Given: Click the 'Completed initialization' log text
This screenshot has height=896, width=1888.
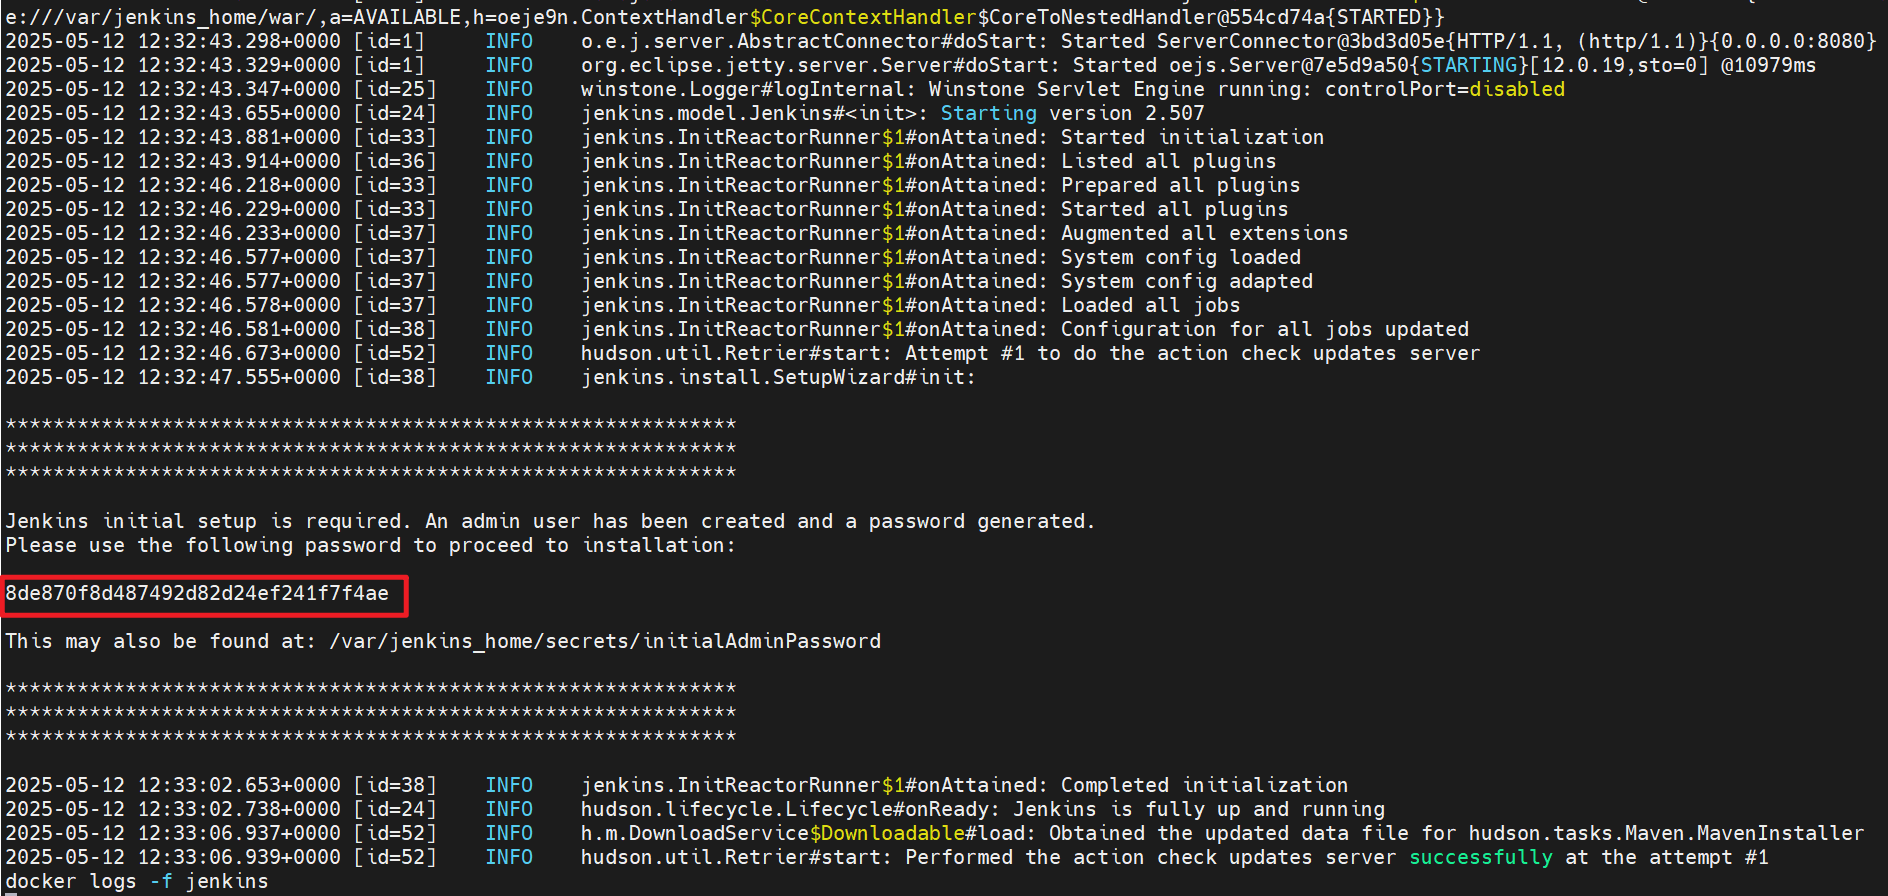Looking at the screenshot, I should (x=1204, y=786).
